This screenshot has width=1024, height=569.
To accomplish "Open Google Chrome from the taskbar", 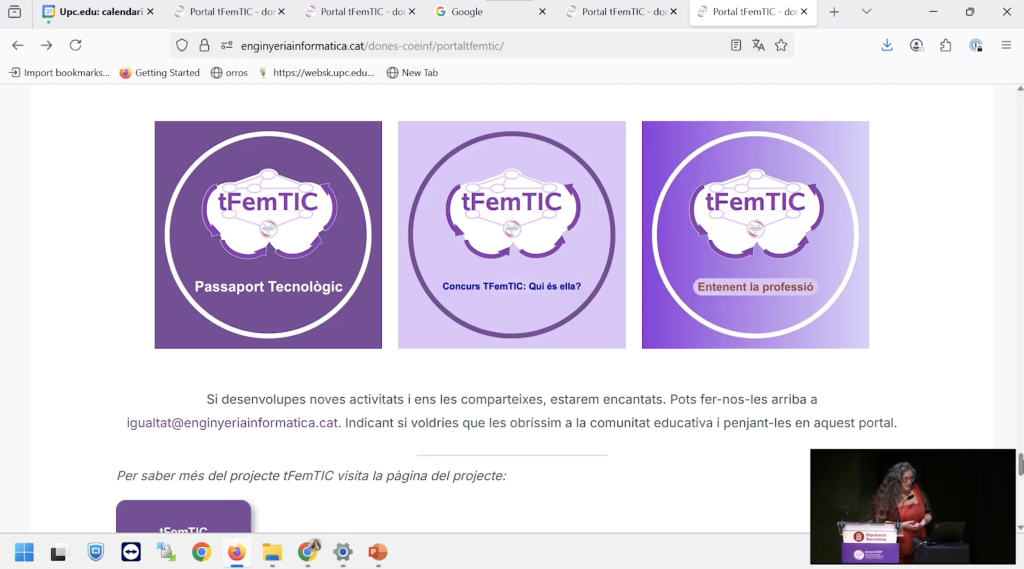I will tap(201, 552).
